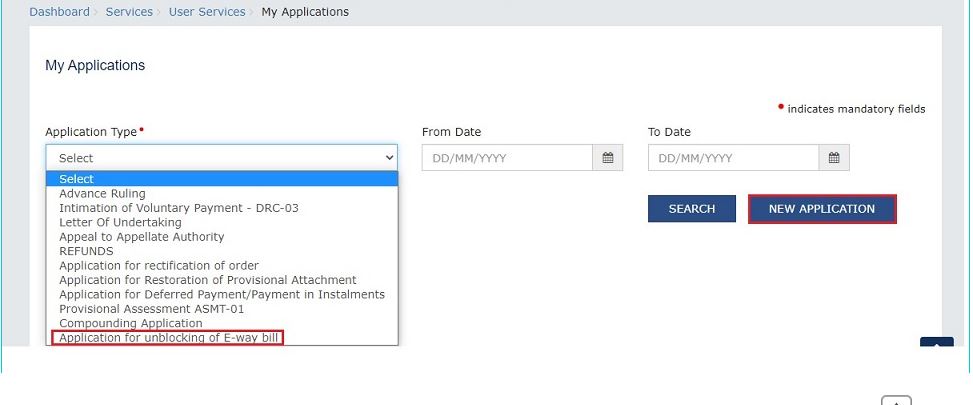The image size is (973, 405).
Task: Click the My Applications breadcrumb text
Action: tap(305, 12)
